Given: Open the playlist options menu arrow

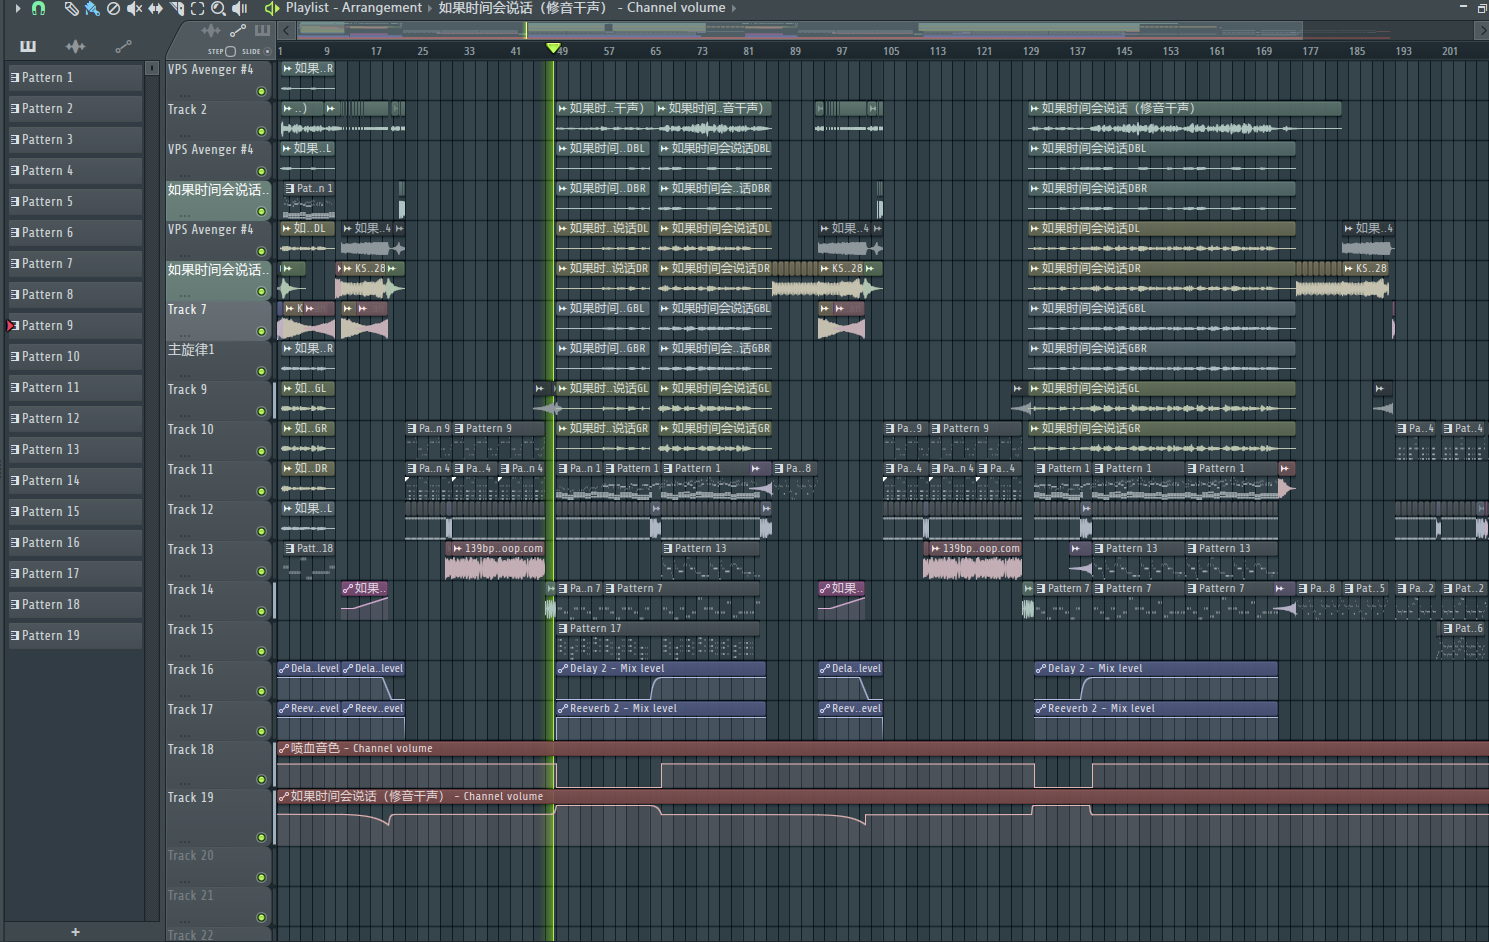Looking at the screenshot, I should (17, 8).
